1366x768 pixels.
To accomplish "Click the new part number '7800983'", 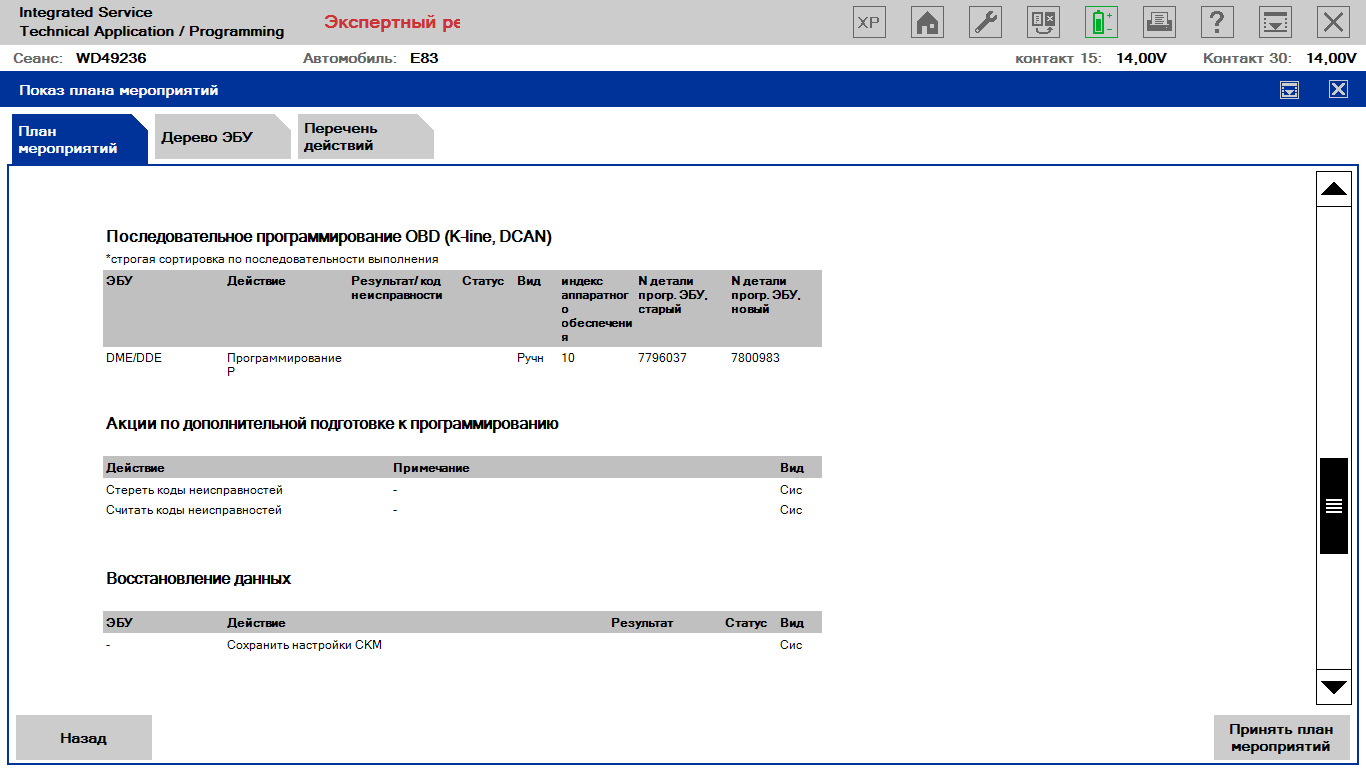I will 755,358.
